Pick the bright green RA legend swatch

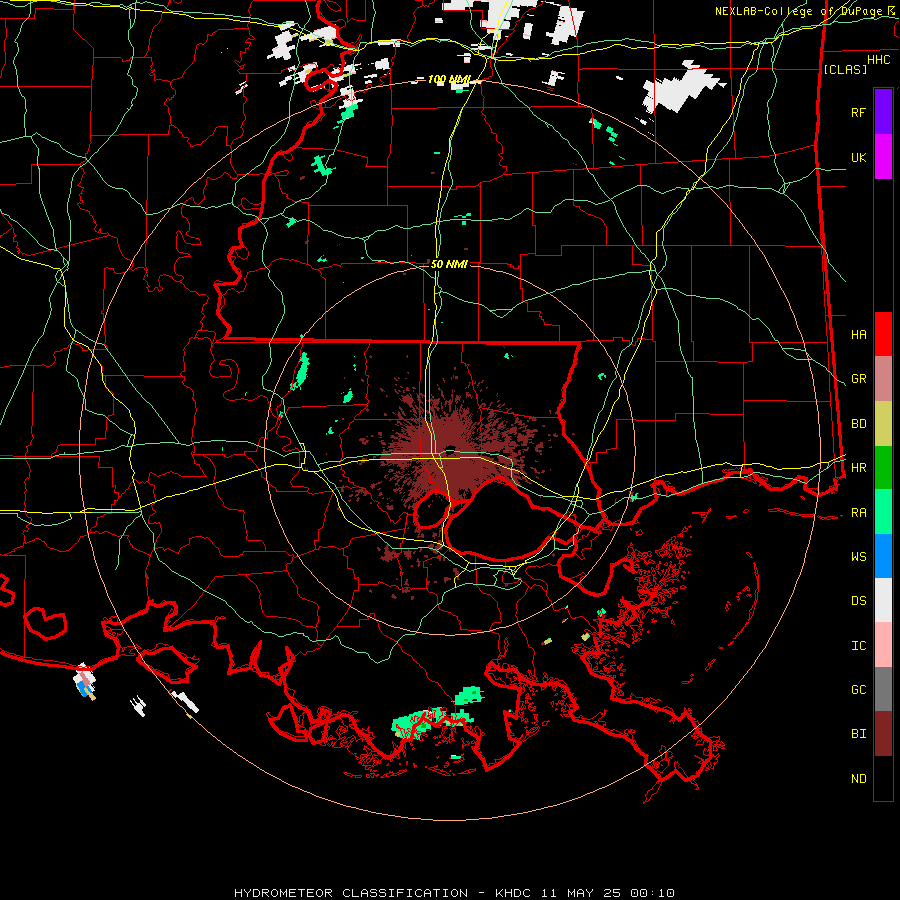pos(883,512)
